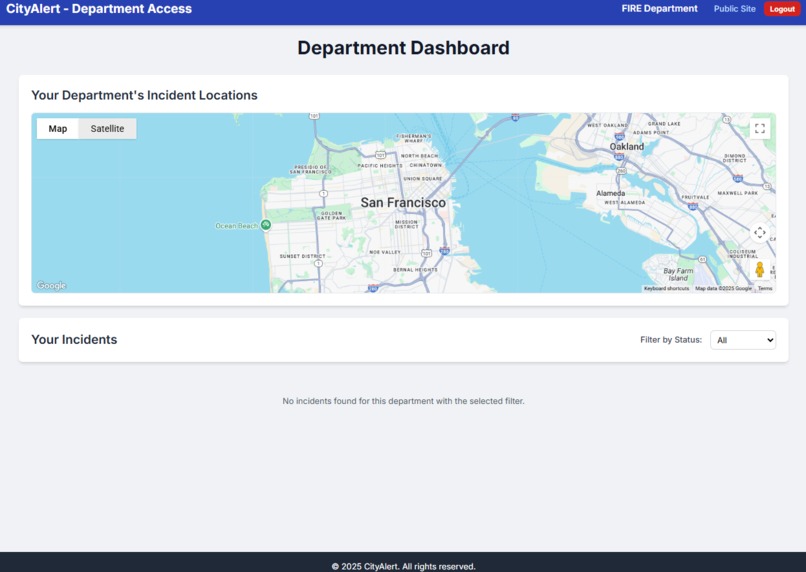
Task: Click the Alameda label on map
Action: coord(611,193)
